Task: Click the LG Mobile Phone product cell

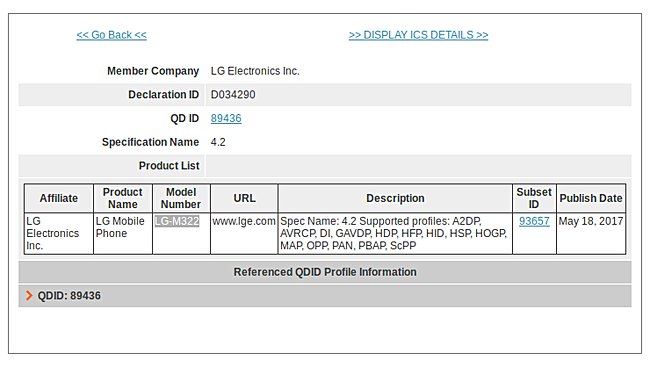Action: click(123, 233)
